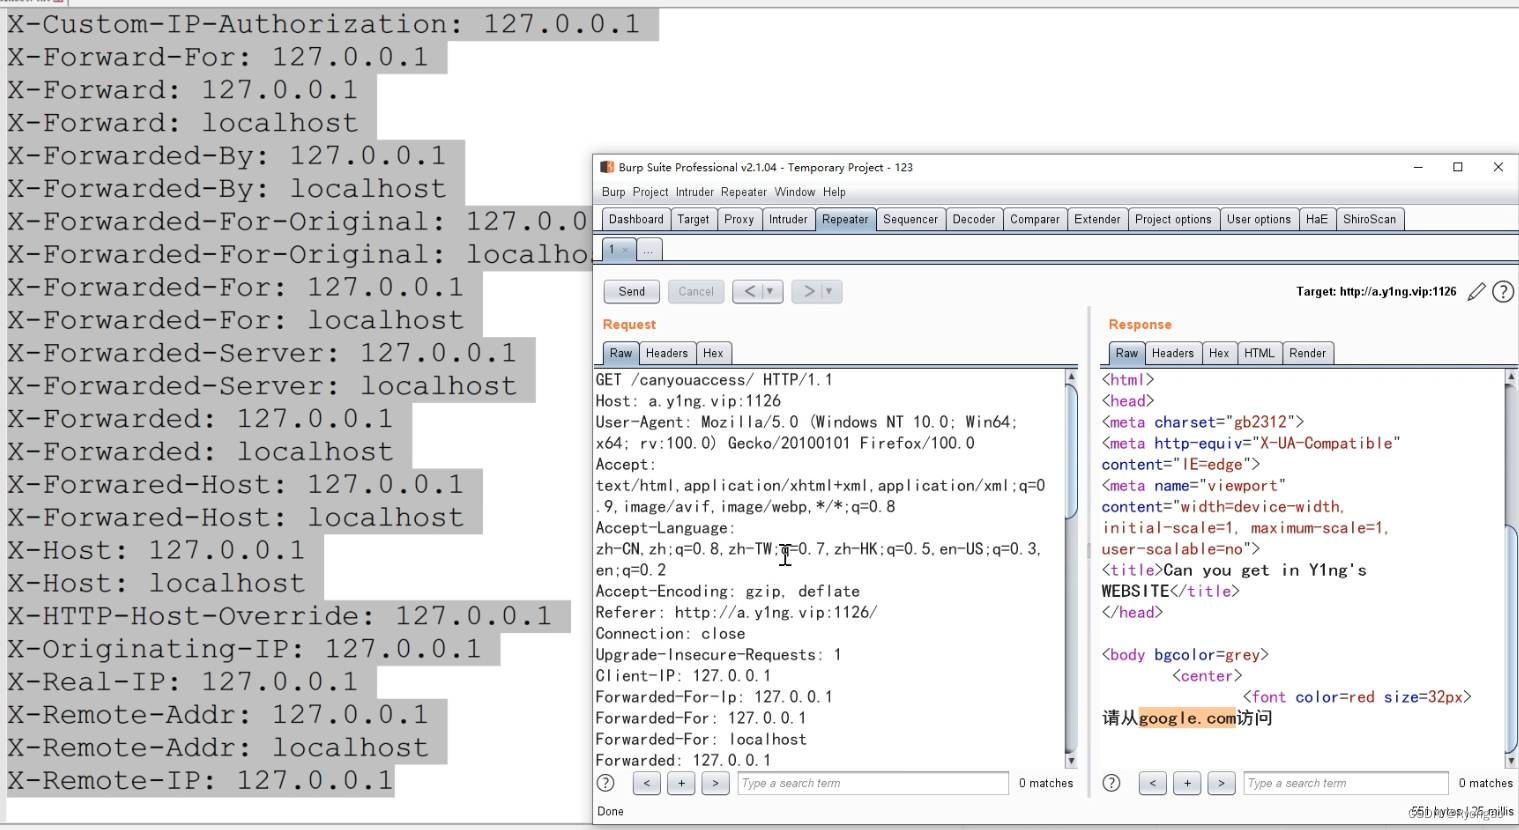The image size is (1519, 830).
Task: Click request search next-match button
Action: (715, 783)
